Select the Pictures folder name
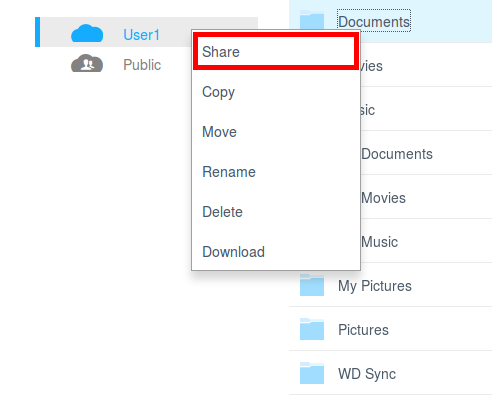This screenshot has width=492, height=414. tap(363, 330)
